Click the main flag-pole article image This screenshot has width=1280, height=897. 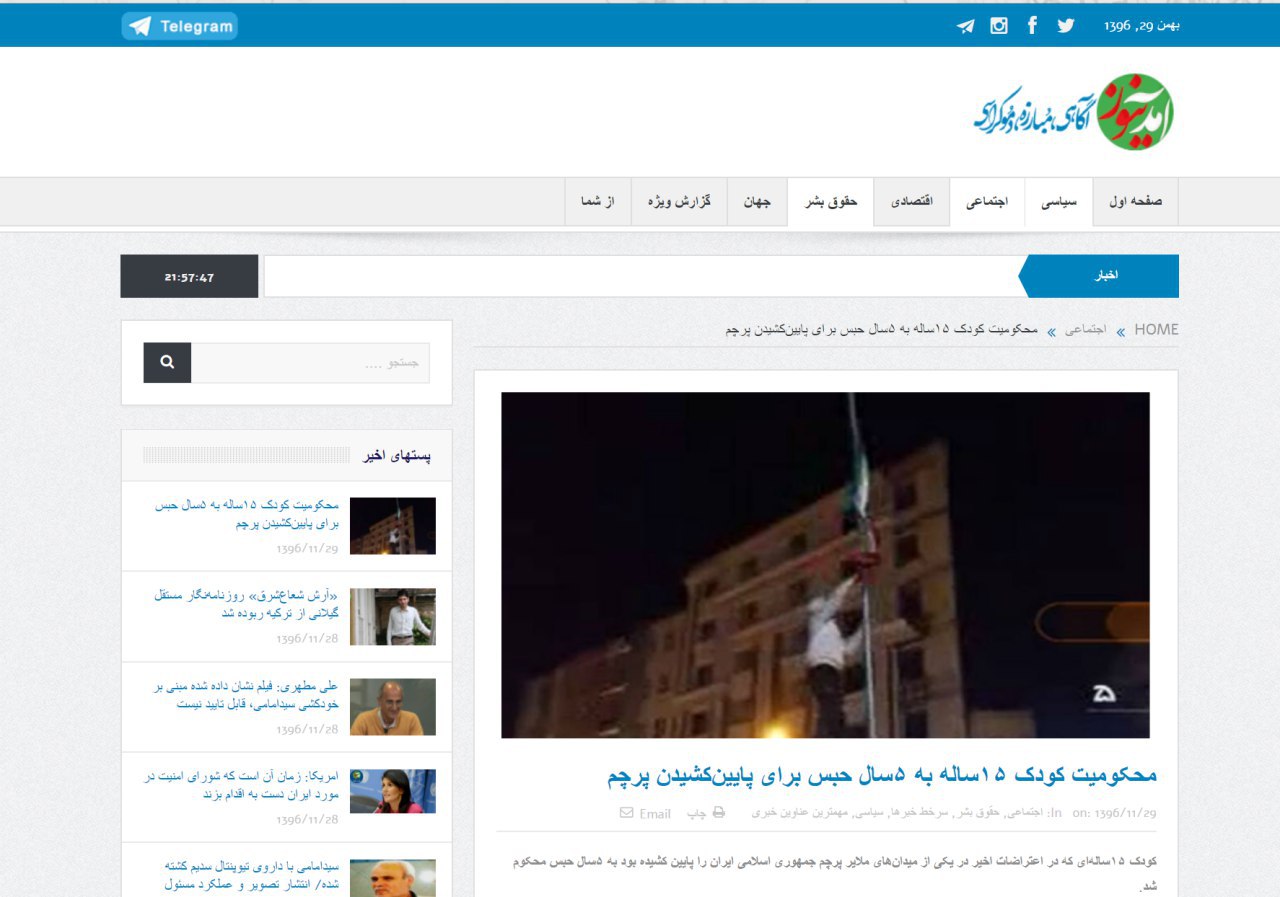coord(825,565)
